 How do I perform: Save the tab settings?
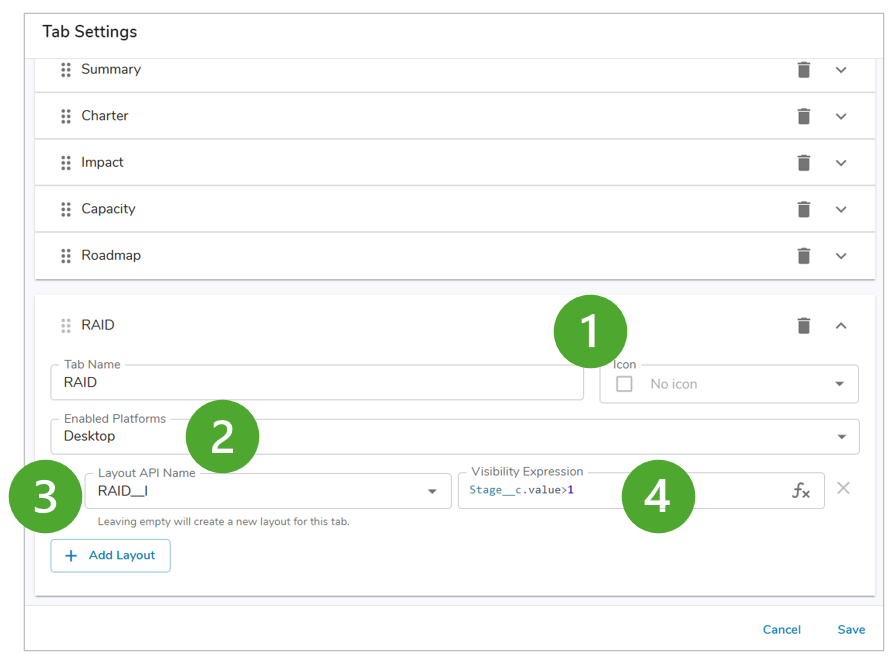click(851, 630)
